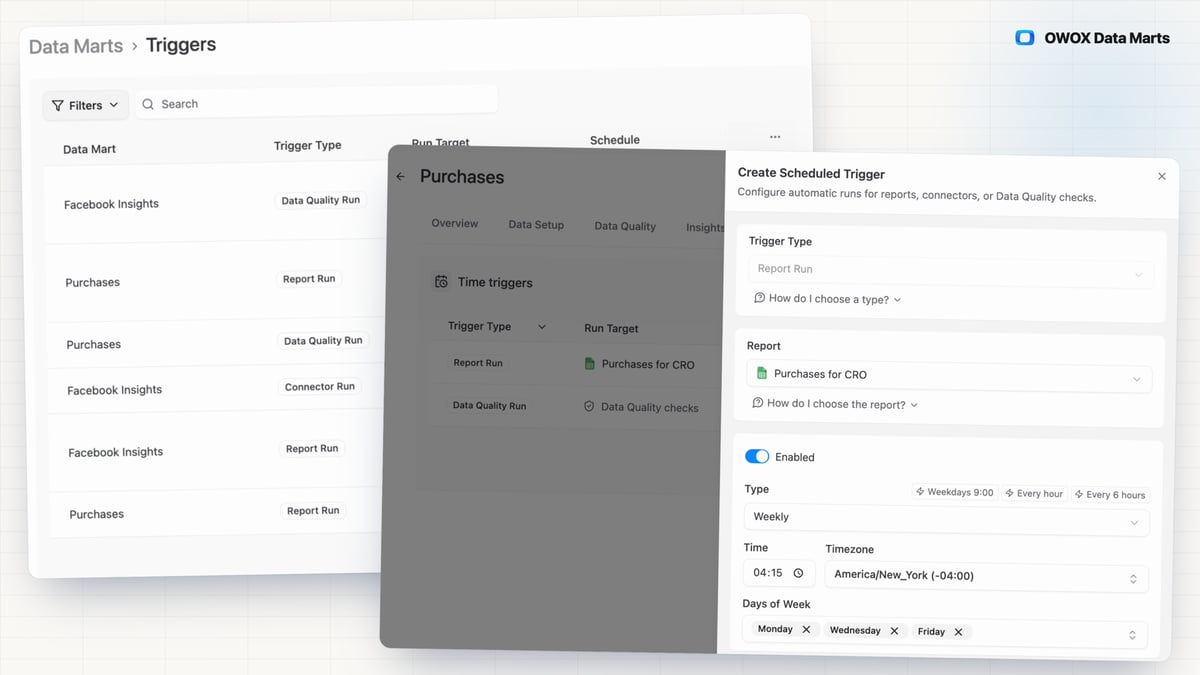Sort by Trigger Type chevron in Time triggers
Viewport: 1200px width, 675px height.
542,327
